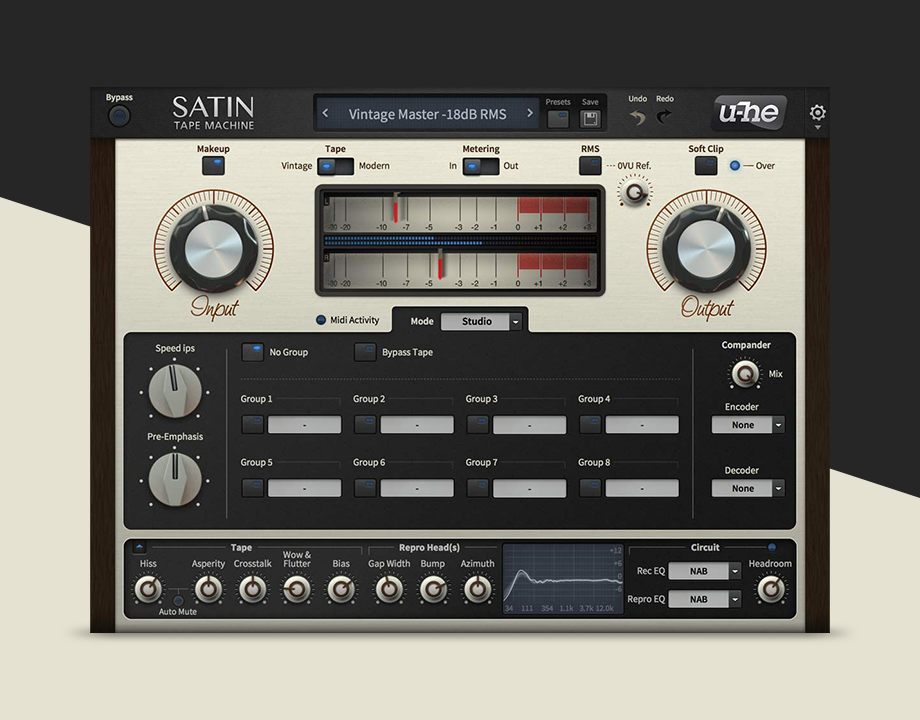
Task: Toggle the RMS button
Action: coord(590,165)
